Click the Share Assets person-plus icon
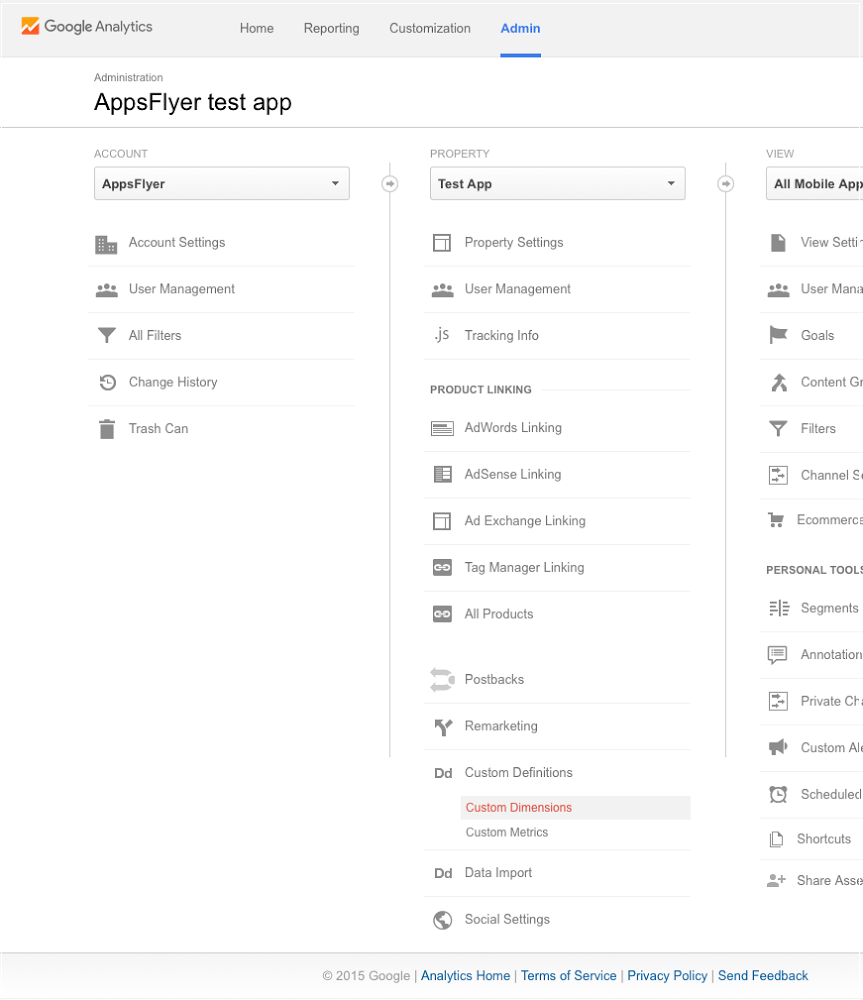The width and height of the screenshot is (863, 1000). (x=776, y=881)
